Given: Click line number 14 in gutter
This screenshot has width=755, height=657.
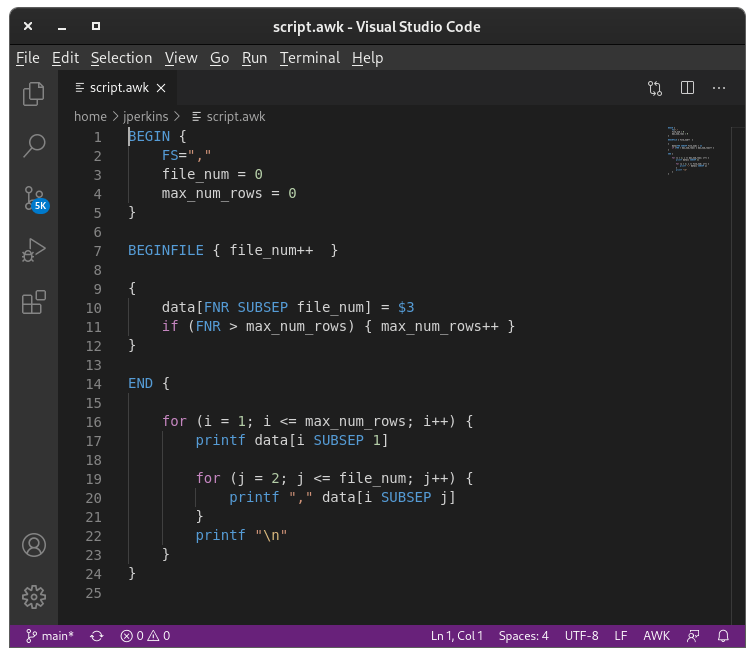Looking at the screenshot, I should pyautogui.click(x=93, y=384).
